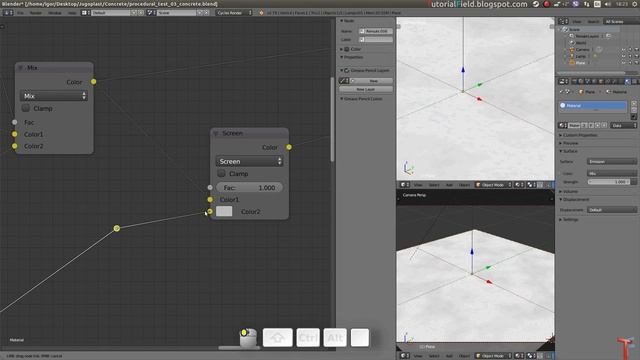Click the Blender logo icon in header
640x360 pixels.
coord(261,13)
